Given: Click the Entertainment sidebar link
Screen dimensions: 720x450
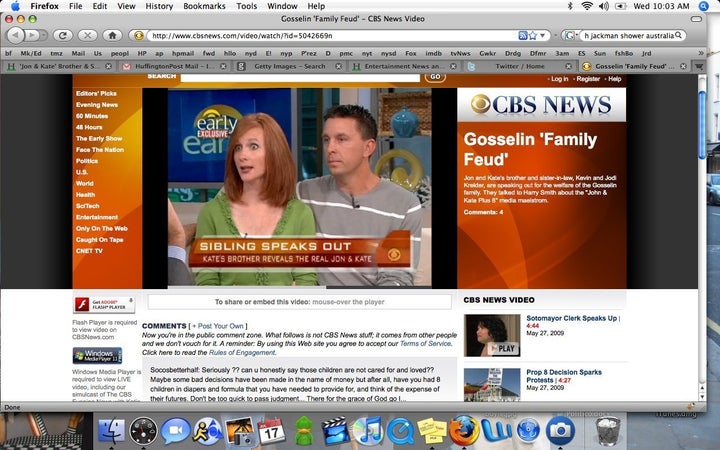Looking at the screenshot, I should pyautogui.click(x=97, y=217).
